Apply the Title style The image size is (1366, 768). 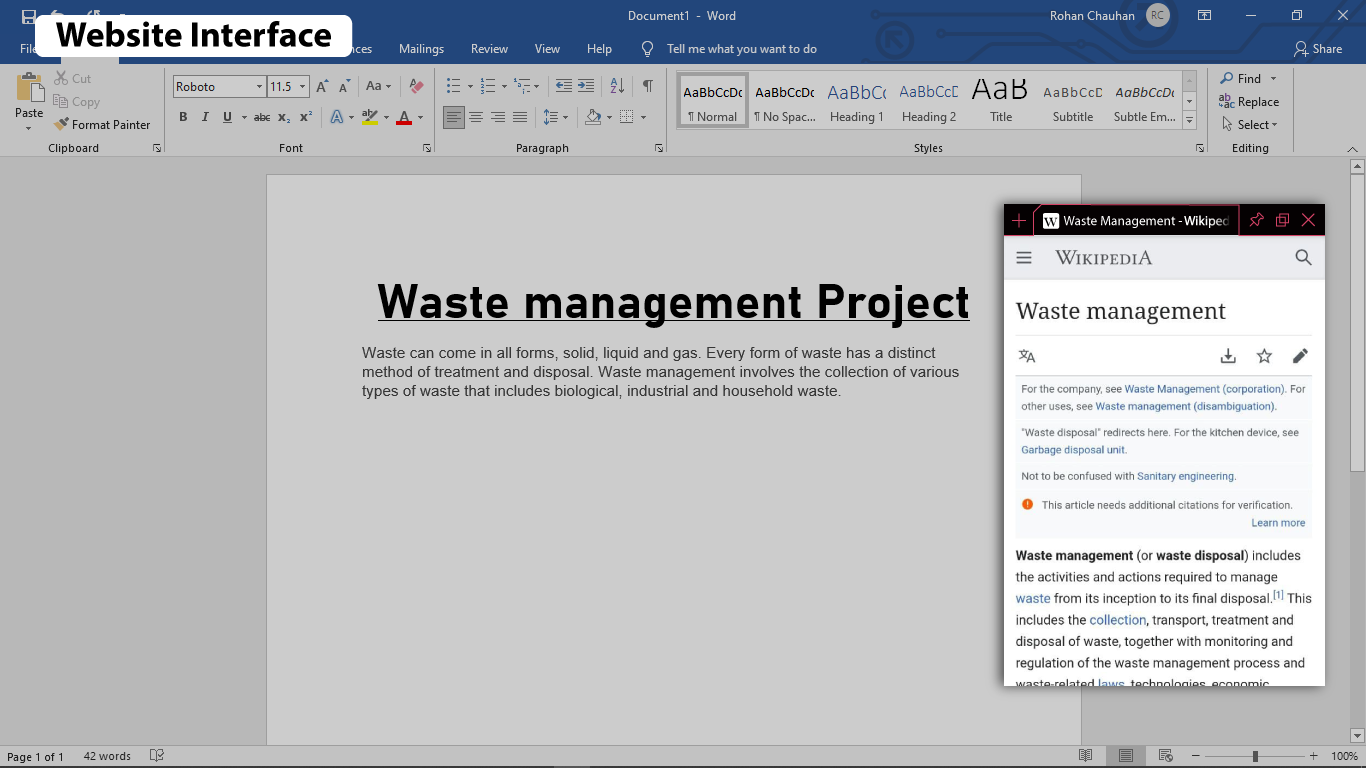pos(1000,101)
